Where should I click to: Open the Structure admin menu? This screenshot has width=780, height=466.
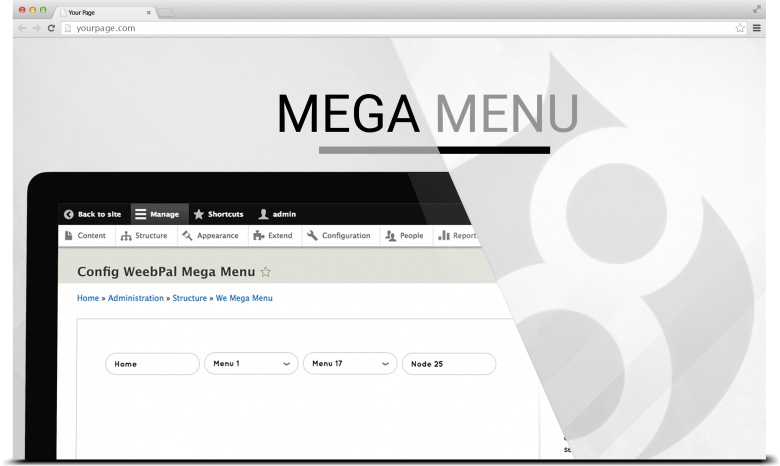(x=144, y=236)
